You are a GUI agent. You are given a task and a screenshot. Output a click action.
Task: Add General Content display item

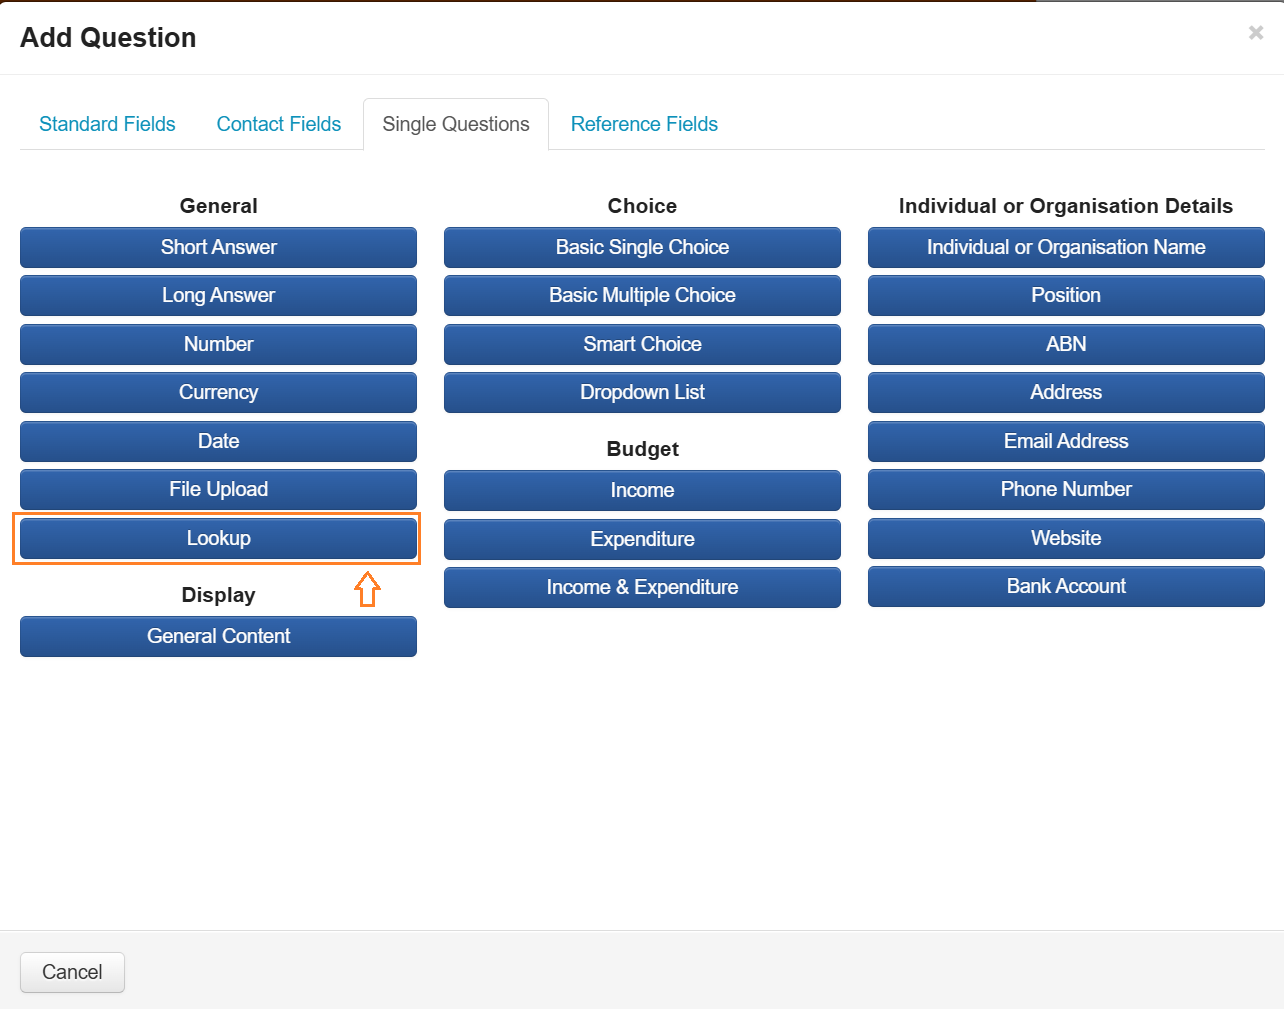(x=218, y=636)
